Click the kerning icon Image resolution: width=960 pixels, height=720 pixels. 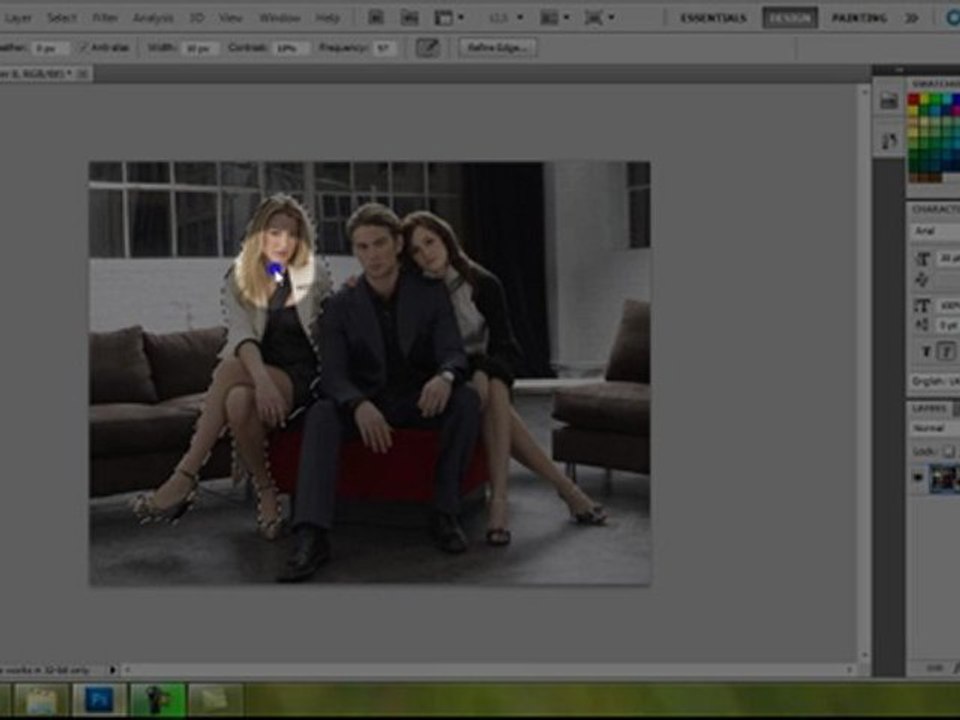[x=922, y=280]
